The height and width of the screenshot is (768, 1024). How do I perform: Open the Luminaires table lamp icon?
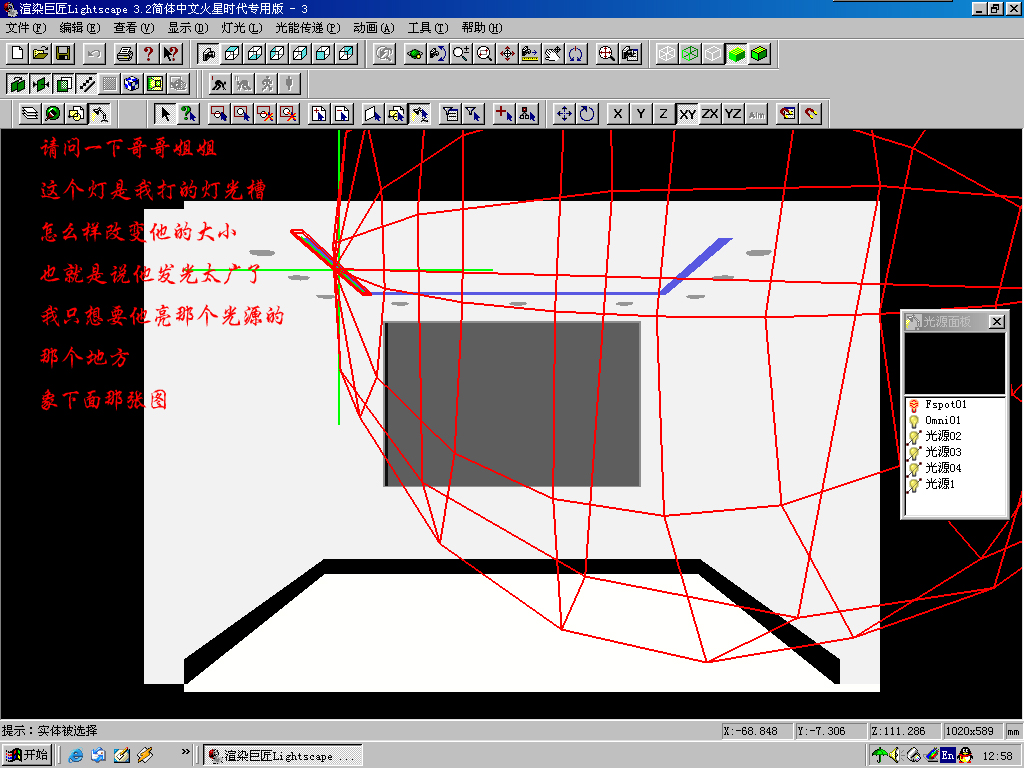99,114
